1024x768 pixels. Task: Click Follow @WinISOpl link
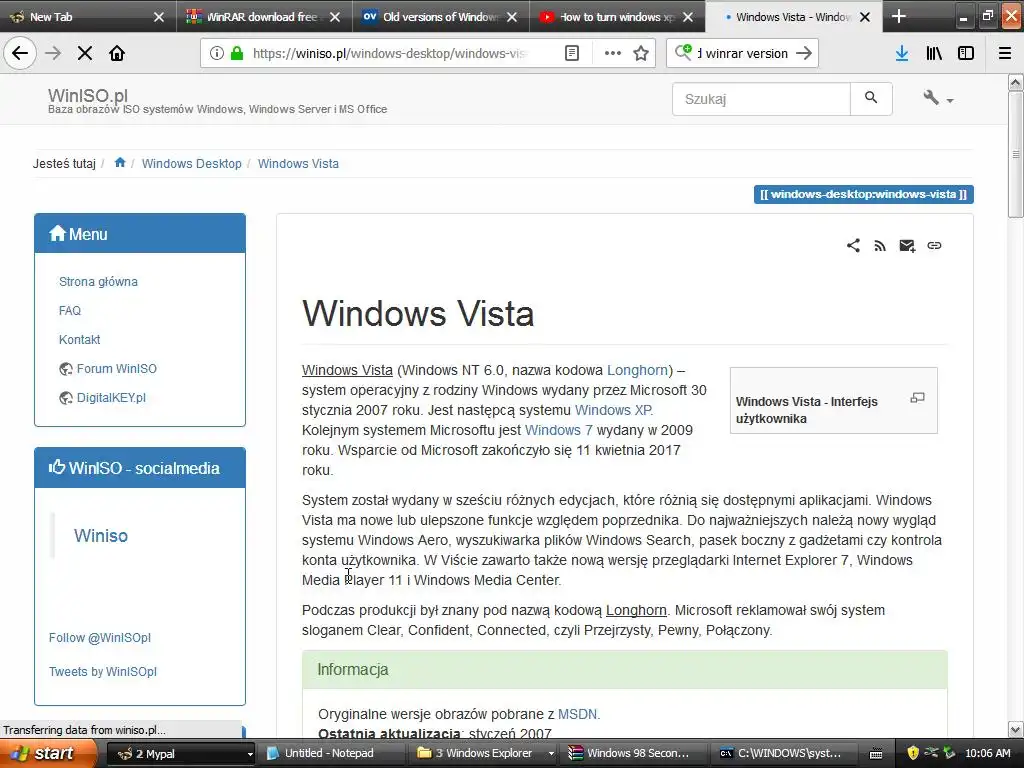coord(100,638)
